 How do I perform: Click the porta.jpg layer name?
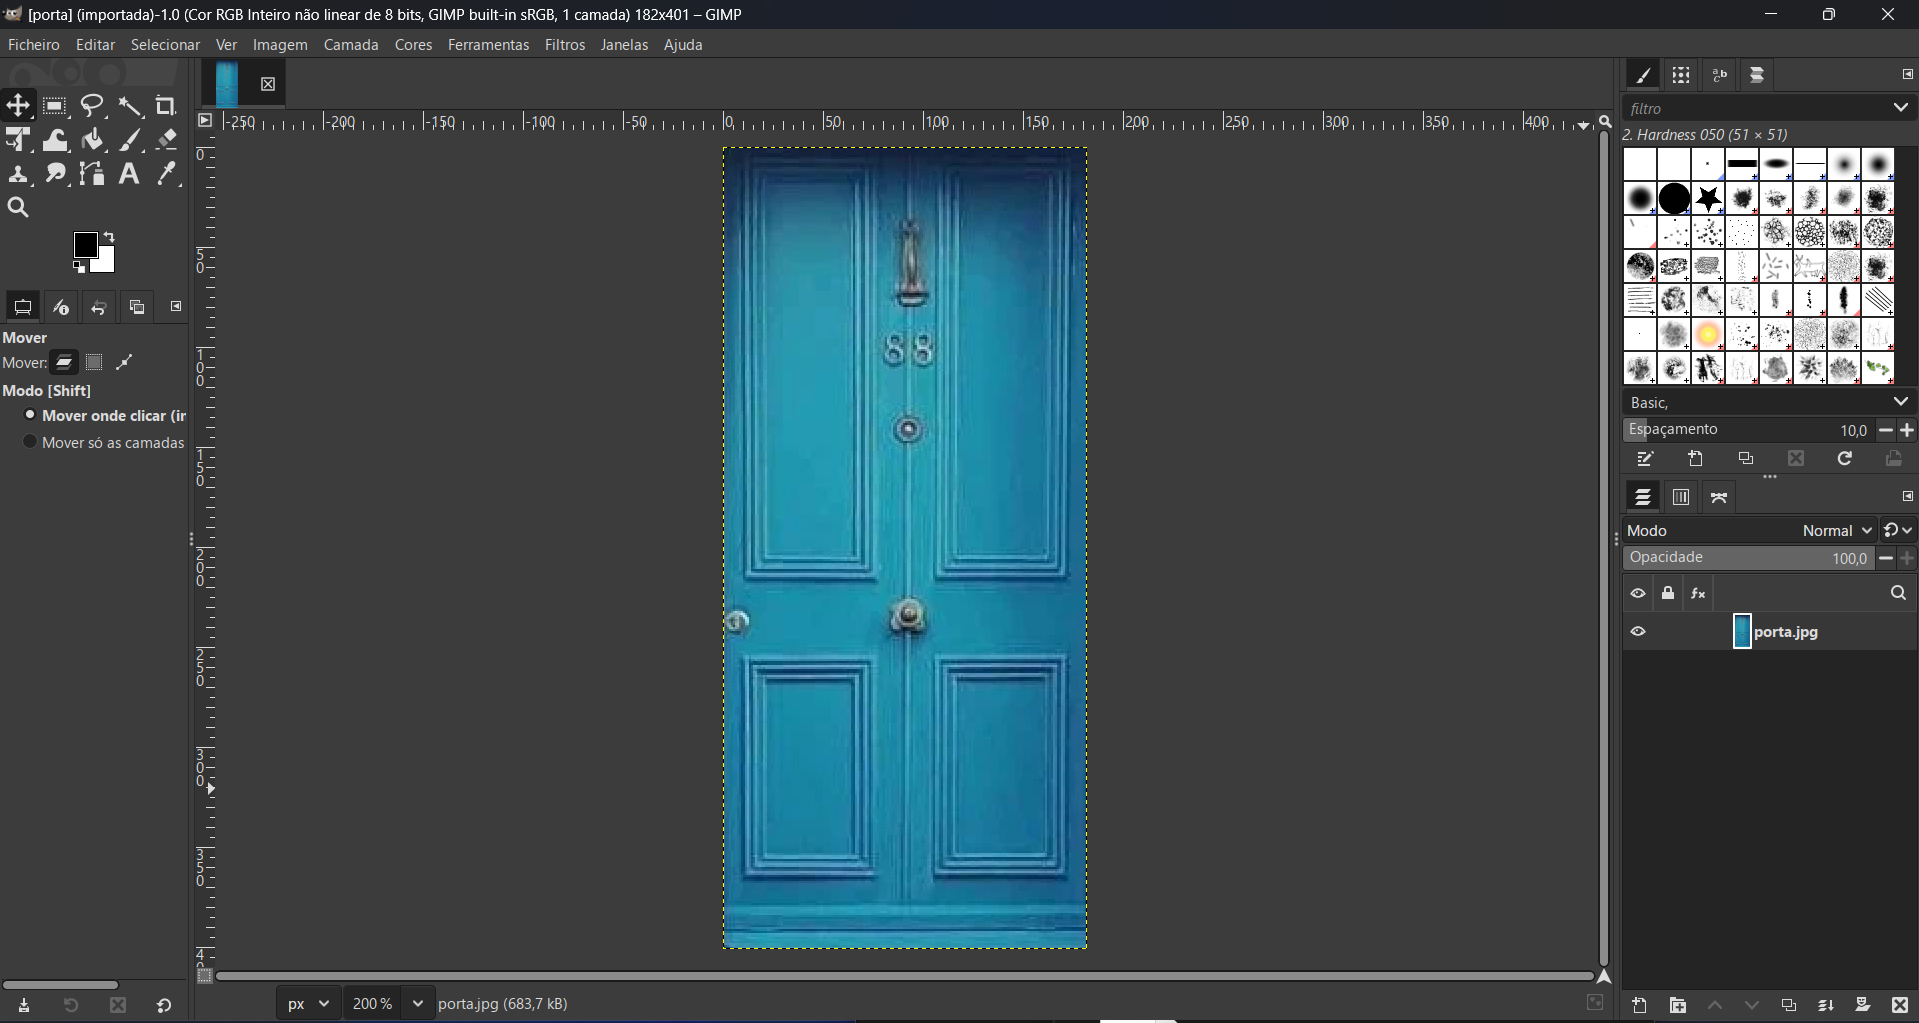(1786, 632)
